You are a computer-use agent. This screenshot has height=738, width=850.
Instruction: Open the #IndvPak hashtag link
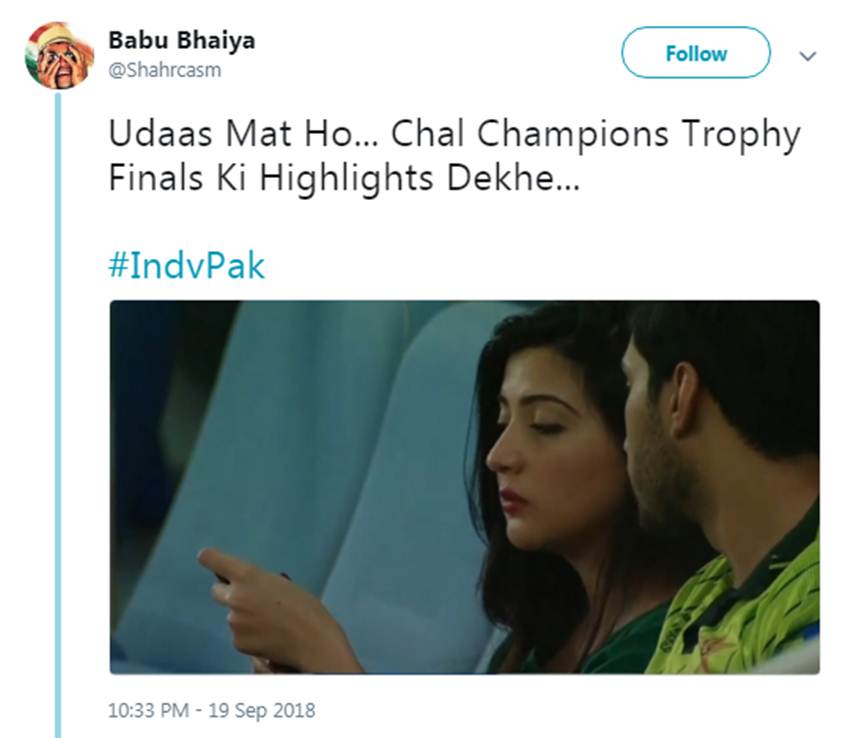[x=185, y=266]
